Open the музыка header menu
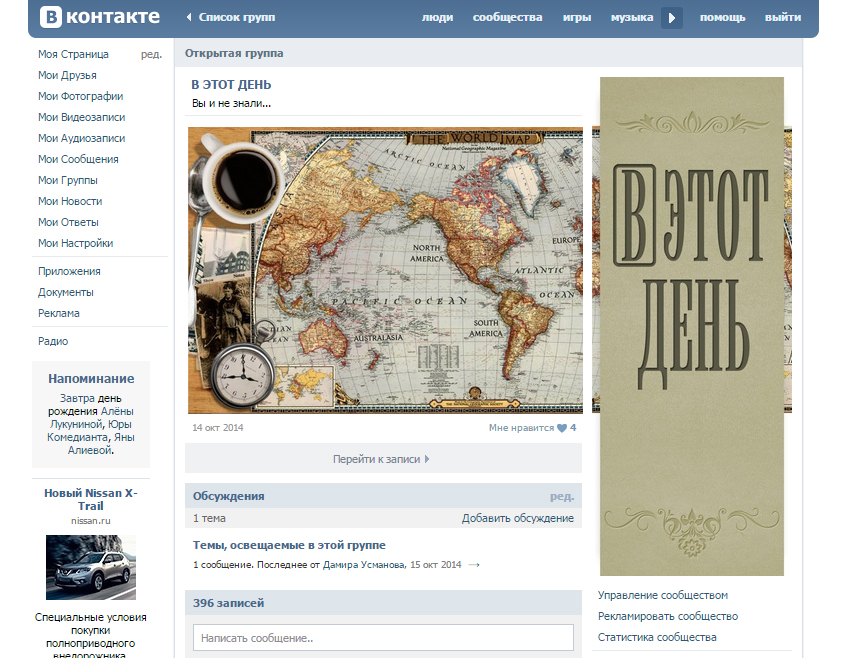844x658 pixels. click(631, 17)
